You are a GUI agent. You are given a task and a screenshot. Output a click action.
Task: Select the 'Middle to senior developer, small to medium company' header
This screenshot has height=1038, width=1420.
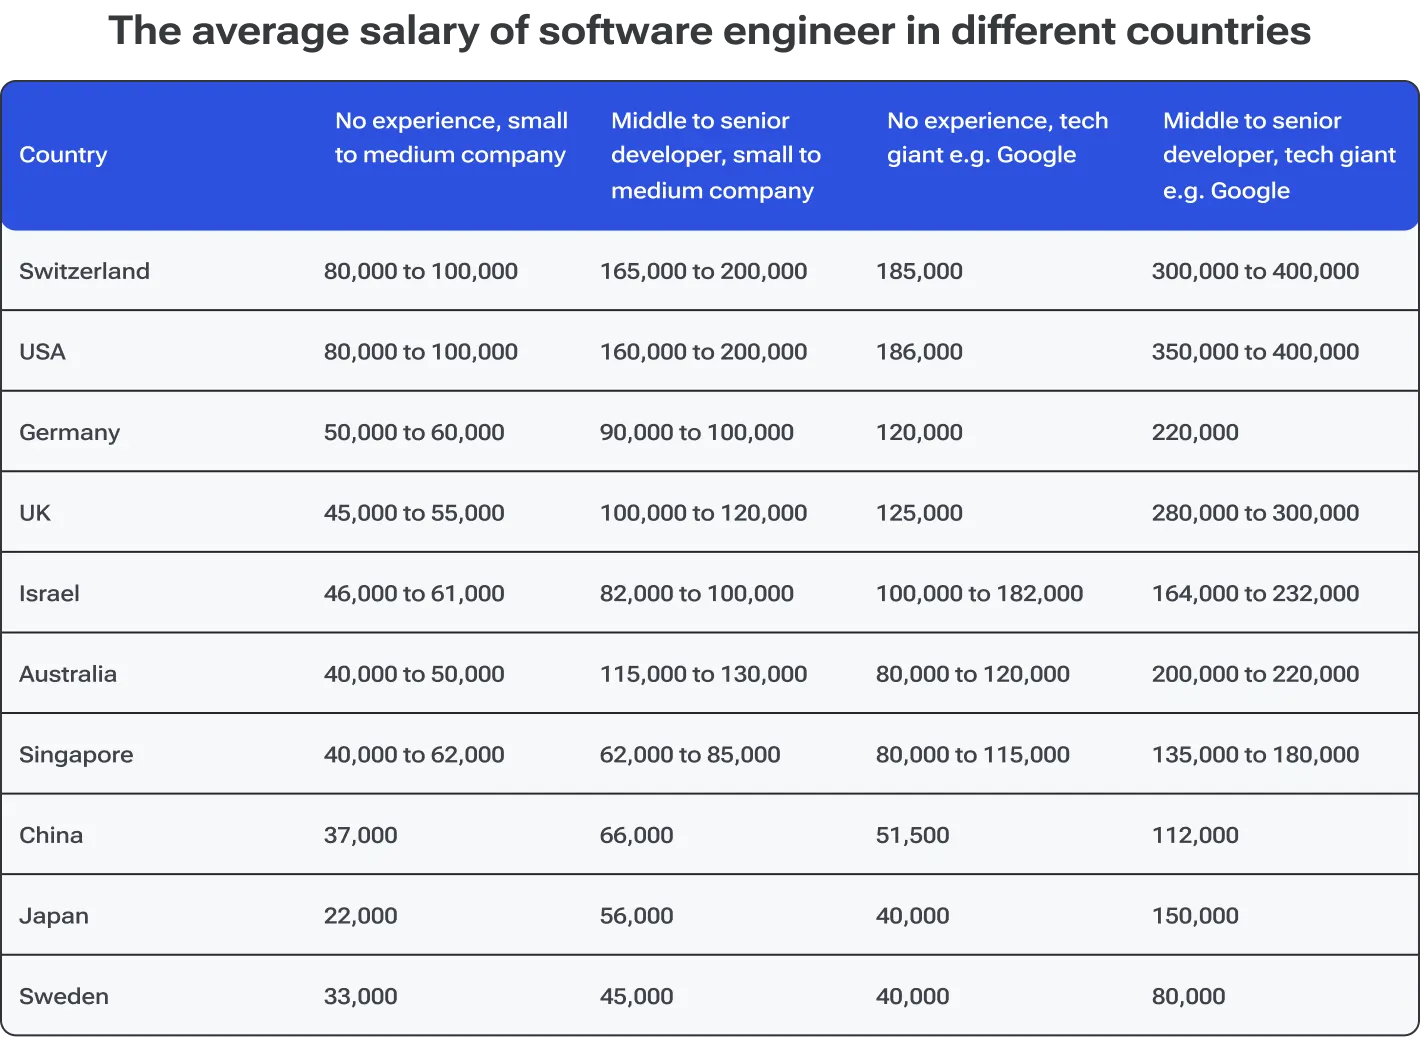click(x=715, y=155)
